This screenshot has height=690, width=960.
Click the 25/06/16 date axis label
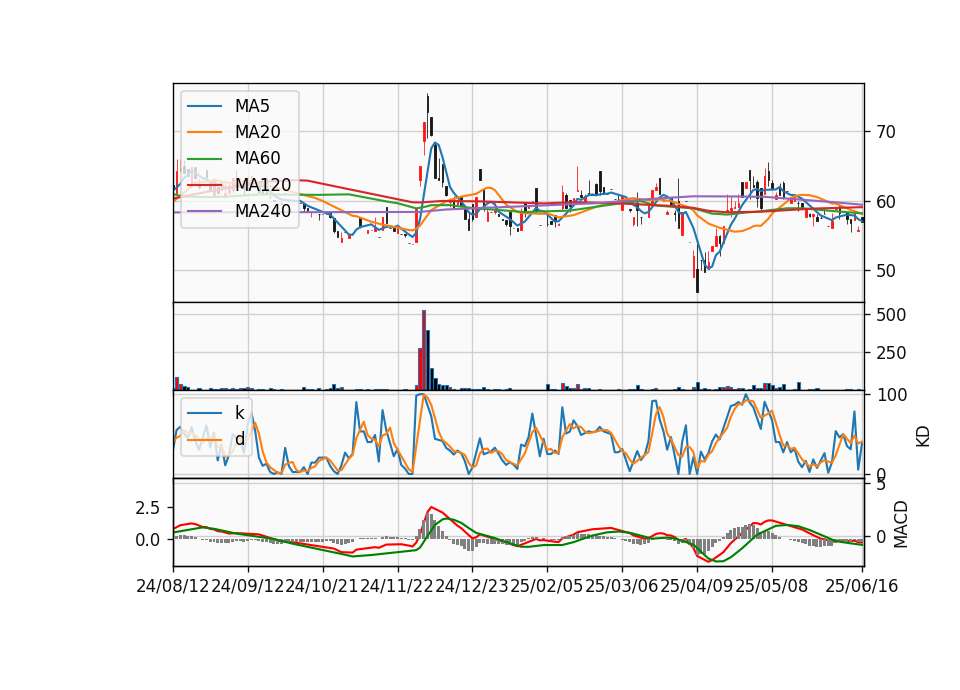click(861, 586)
